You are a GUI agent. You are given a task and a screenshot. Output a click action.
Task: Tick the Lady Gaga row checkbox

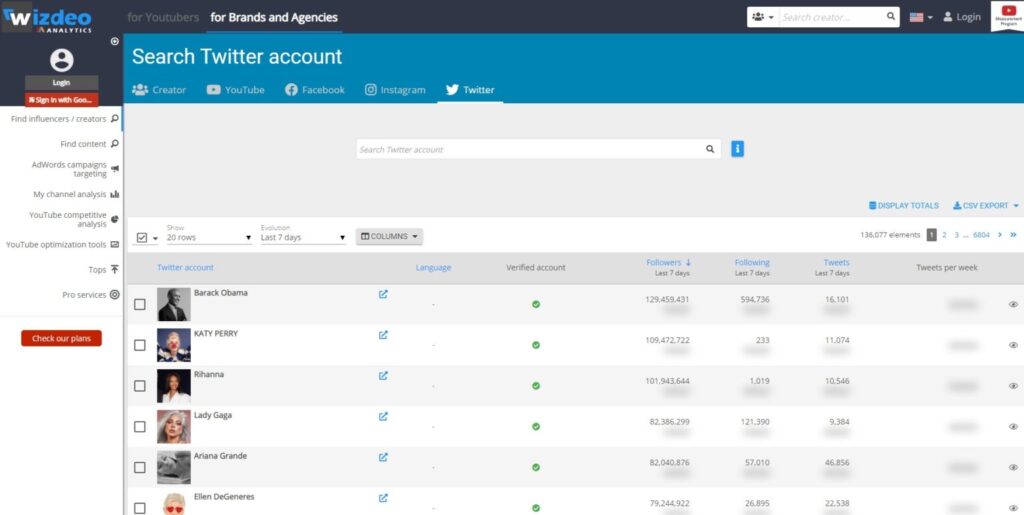[x=140, y=426]
